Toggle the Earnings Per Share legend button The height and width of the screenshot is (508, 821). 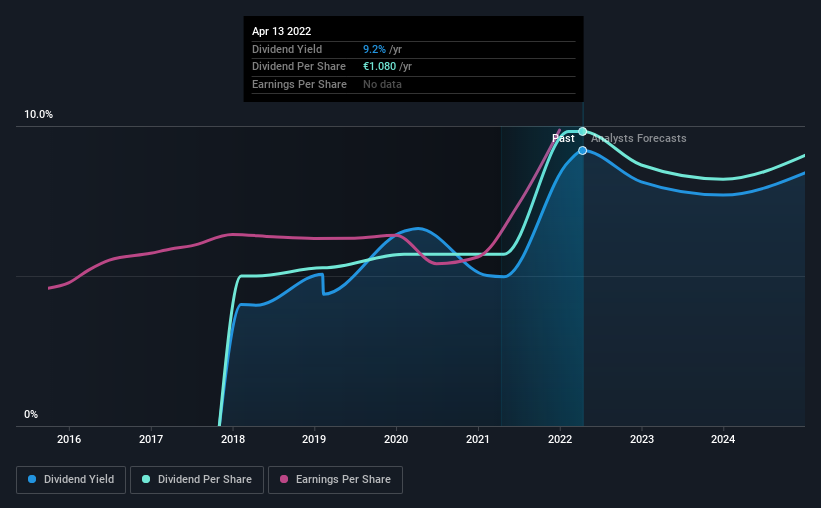[x=335, y=480]
